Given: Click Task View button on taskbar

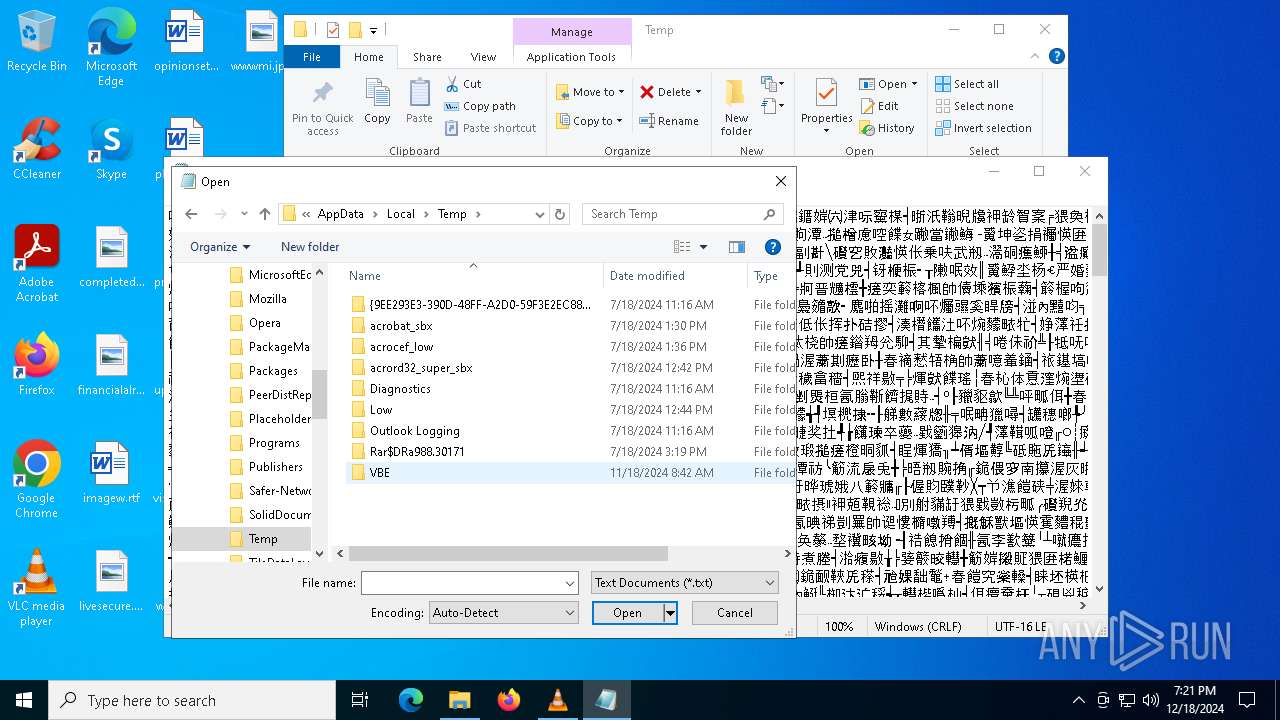Looking at the screenshot, I should tap(360, 700).
